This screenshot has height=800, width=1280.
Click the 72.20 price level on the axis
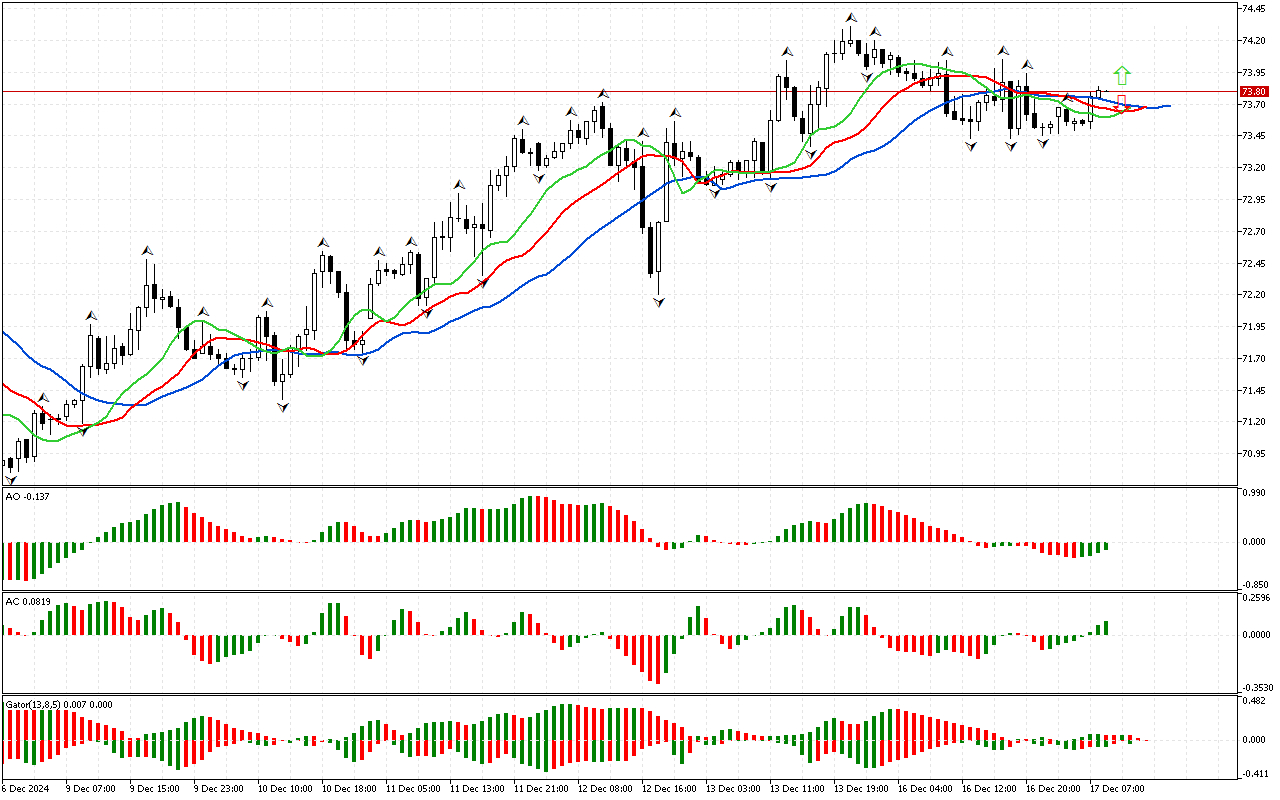(x=1254, y=295)
